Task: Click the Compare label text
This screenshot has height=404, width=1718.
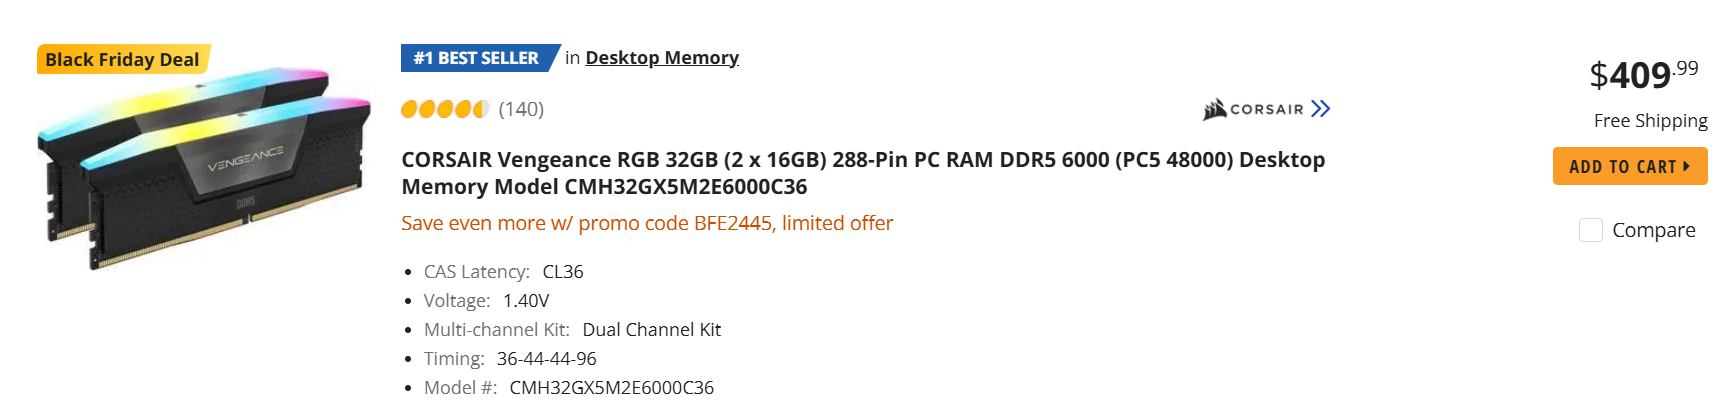Action: (x=1653, y=230)
